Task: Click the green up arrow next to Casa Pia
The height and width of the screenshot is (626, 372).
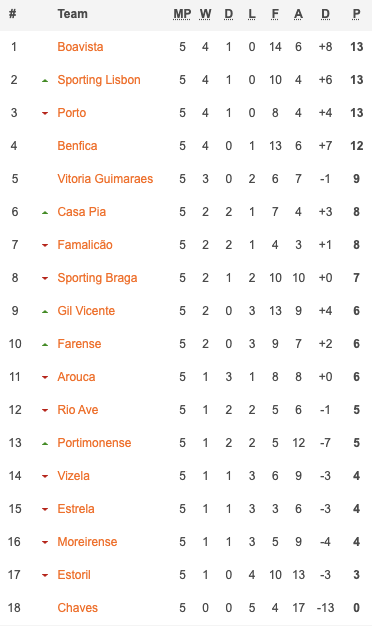Action: [45, 213]
